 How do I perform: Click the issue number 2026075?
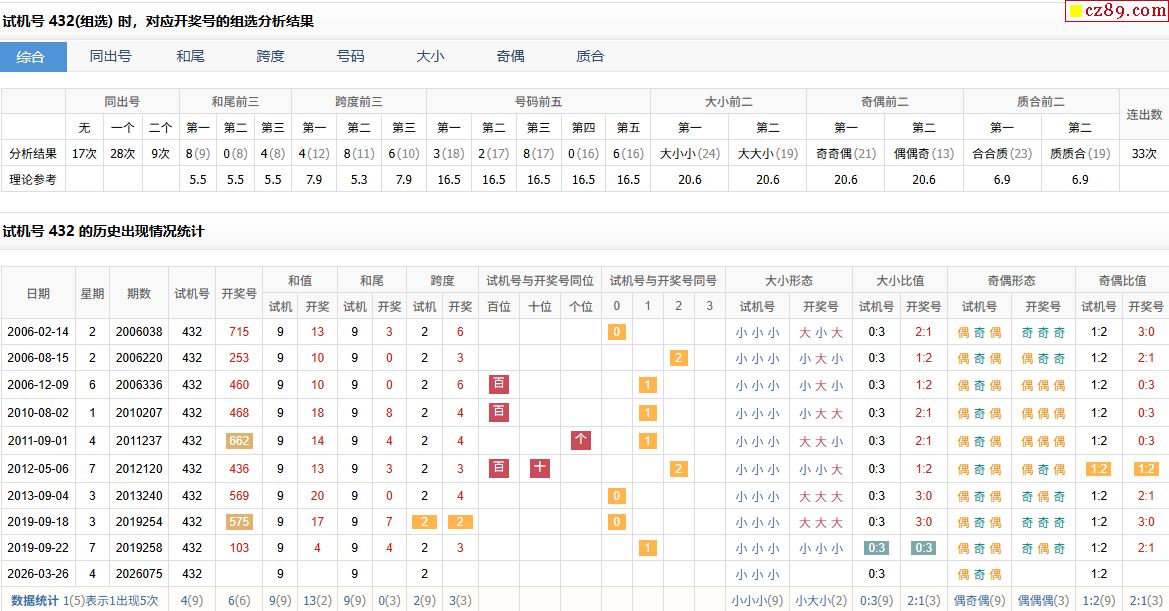pyautogui.click(x=139, y=574)
